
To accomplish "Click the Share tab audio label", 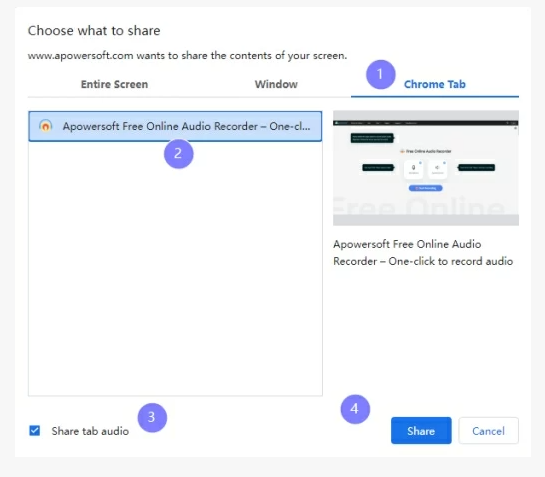I will 90,431.
